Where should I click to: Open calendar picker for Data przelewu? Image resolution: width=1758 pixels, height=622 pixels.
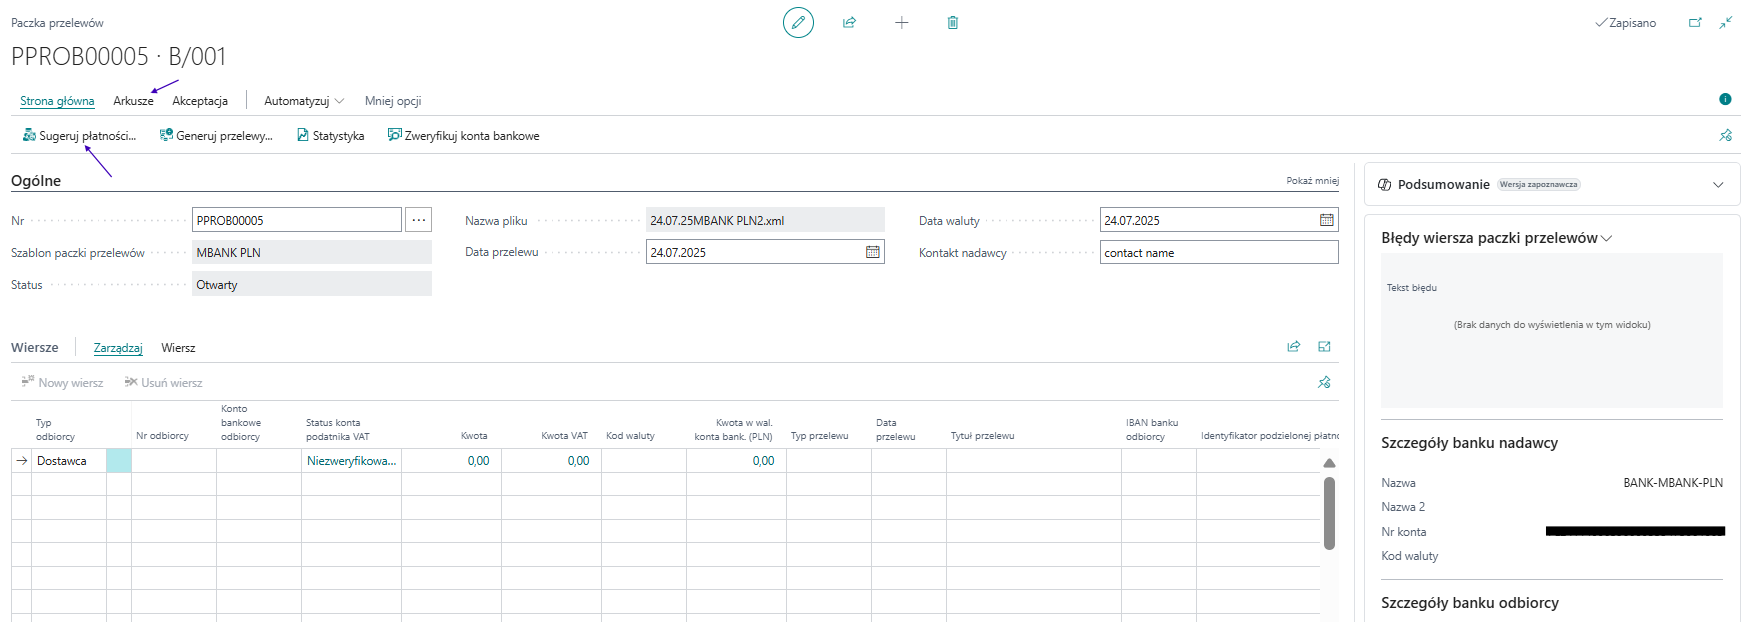point(873,252)
